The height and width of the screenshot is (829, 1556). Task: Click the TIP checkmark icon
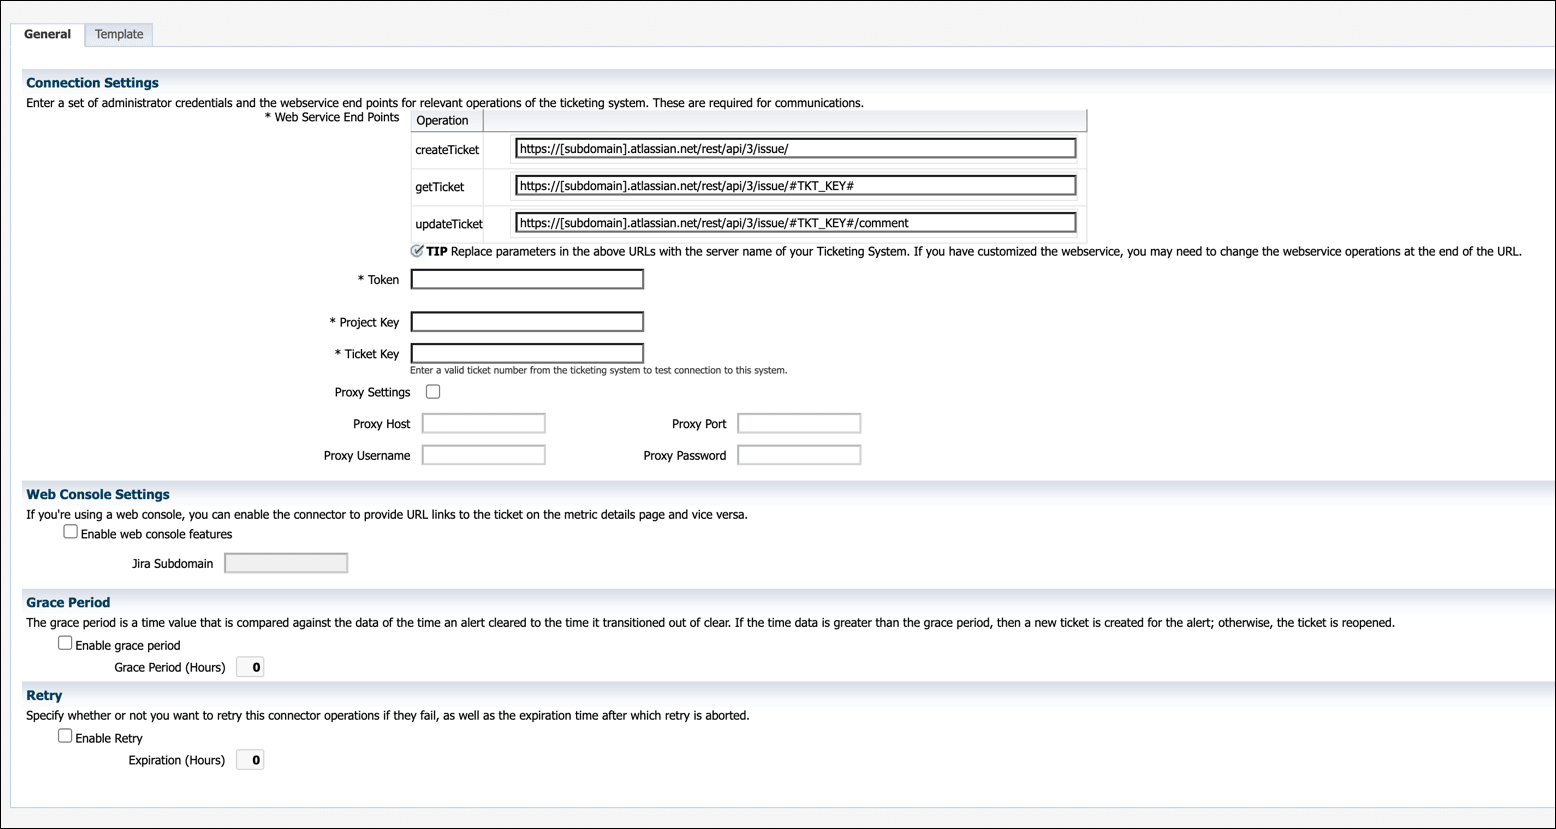tap(417, 250)
